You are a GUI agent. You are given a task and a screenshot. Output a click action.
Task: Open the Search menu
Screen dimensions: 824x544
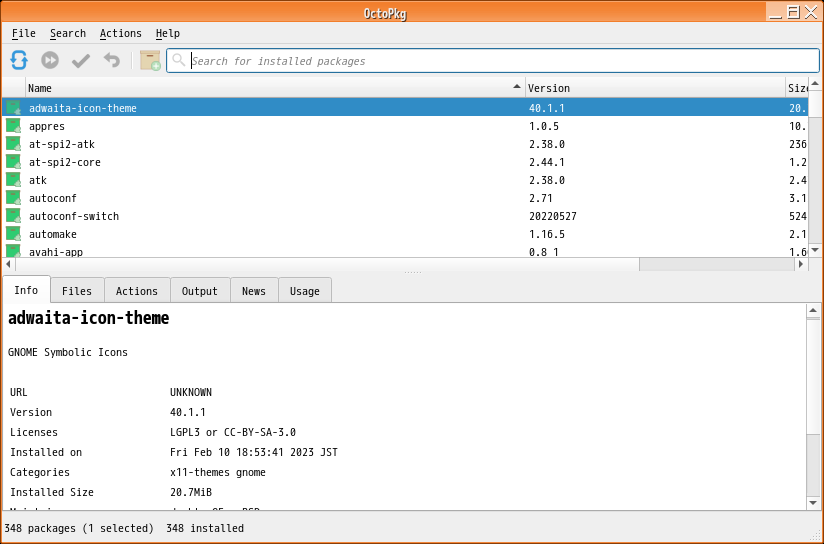point(68,33)
